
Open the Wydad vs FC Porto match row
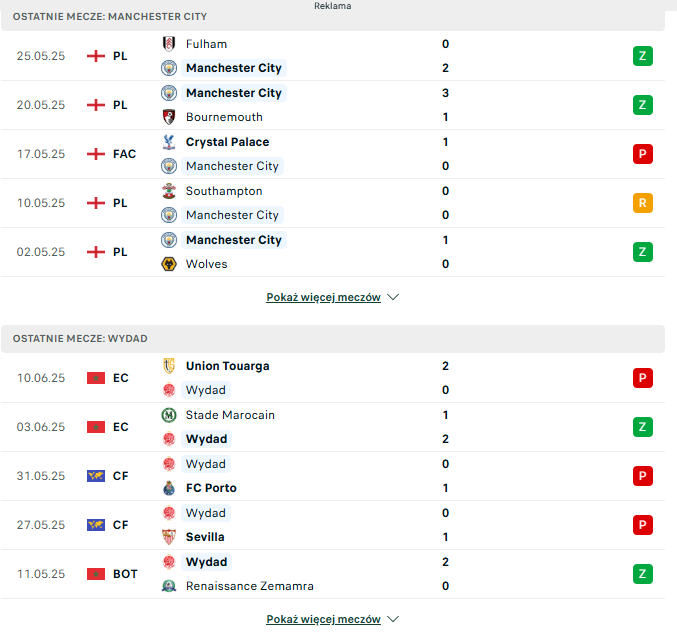(332, 476)
